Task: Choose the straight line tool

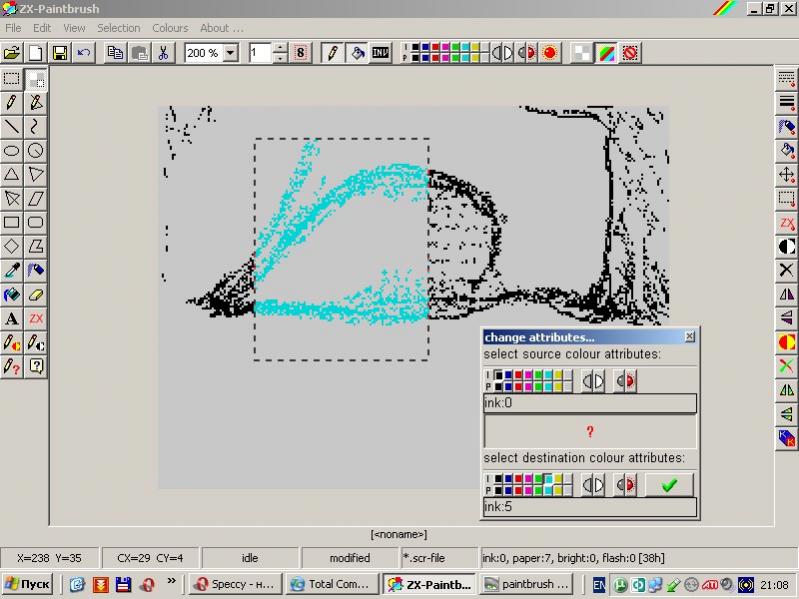Action: (12, 126)
